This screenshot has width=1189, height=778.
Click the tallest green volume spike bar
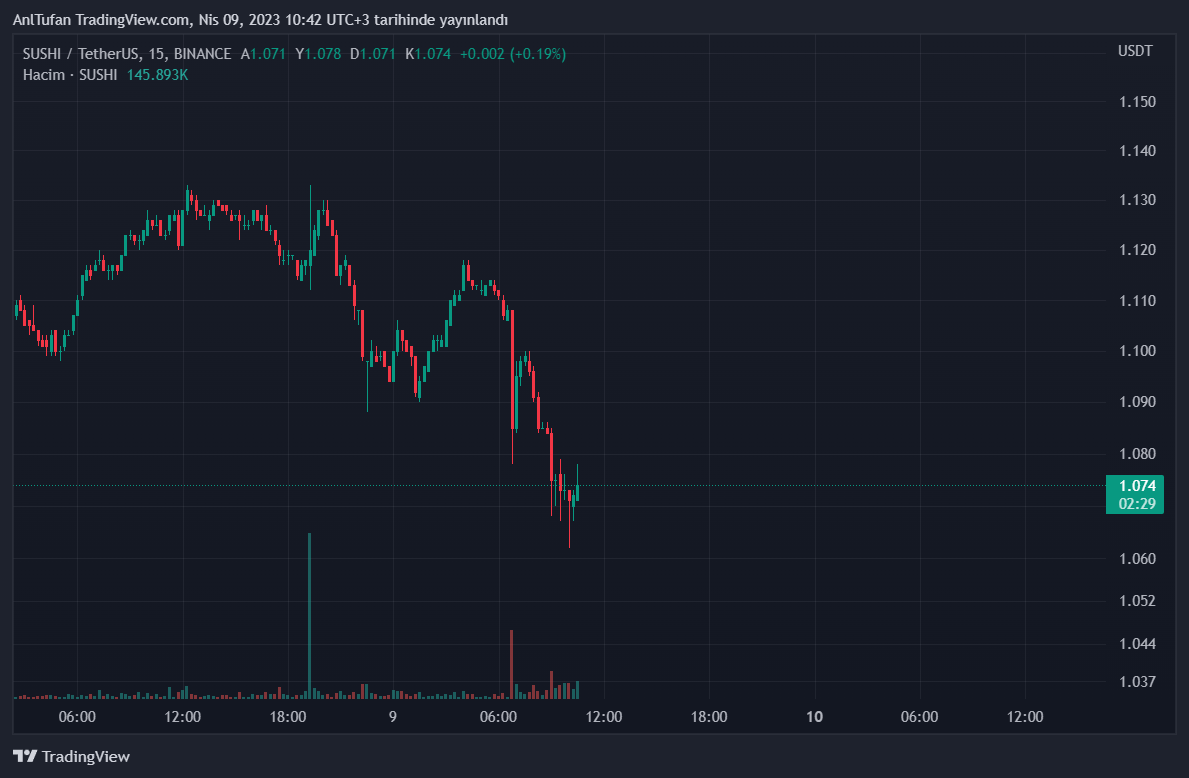pyautogui.click(x=309, y=610)
